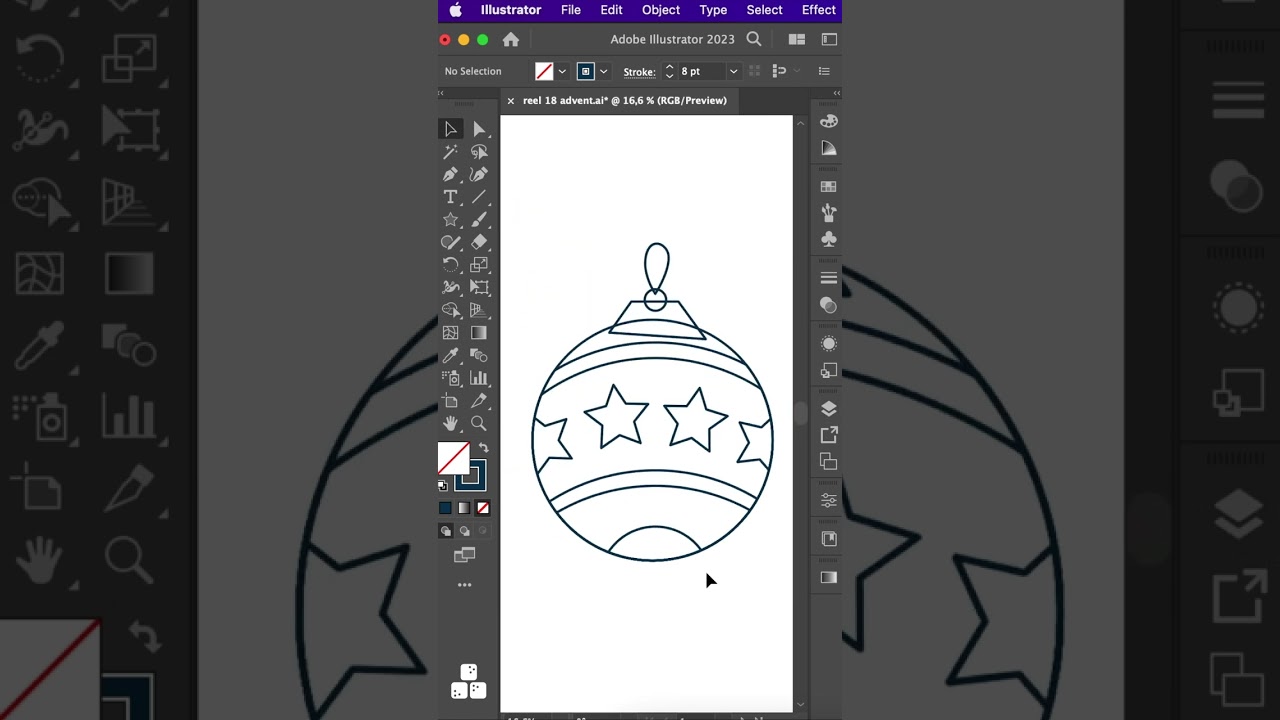Activate the Hand tool

pyautogui.click(x=451, y=424)
